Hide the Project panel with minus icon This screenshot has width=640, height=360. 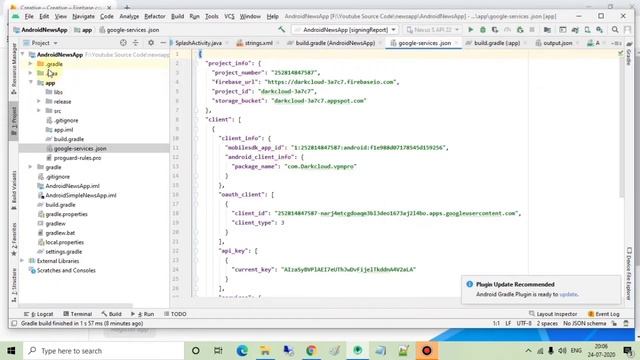coord(163,42)
